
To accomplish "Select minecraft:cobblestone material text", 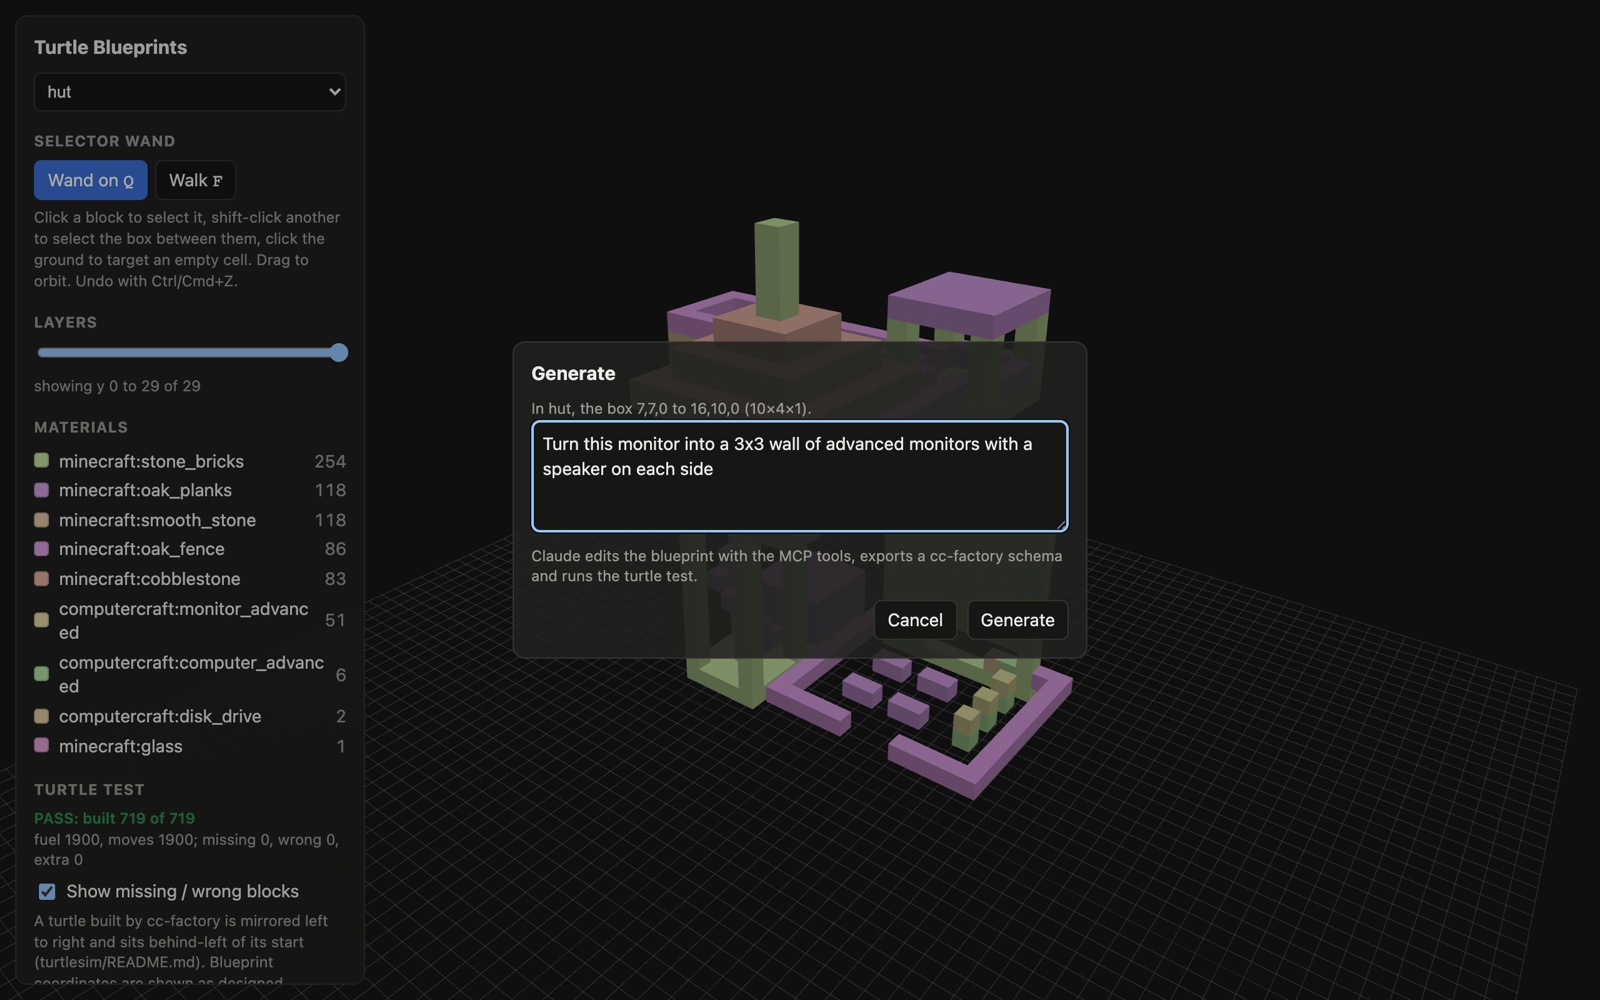I will [149, 579].
